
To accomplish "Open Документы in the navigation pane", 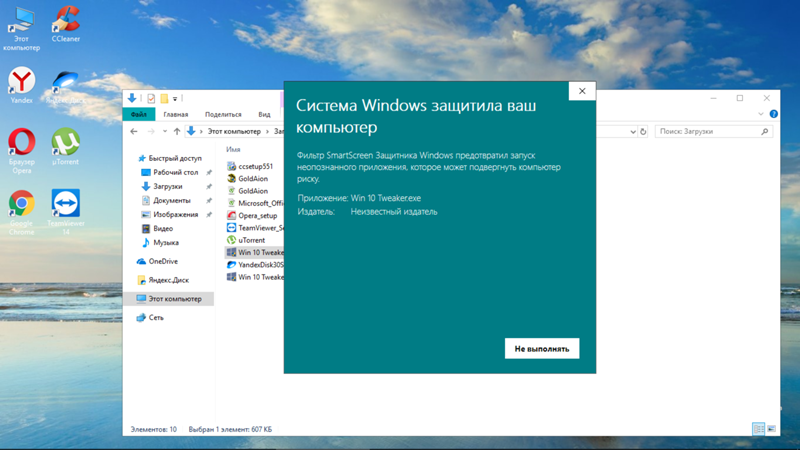I will [x=171, y=201].
